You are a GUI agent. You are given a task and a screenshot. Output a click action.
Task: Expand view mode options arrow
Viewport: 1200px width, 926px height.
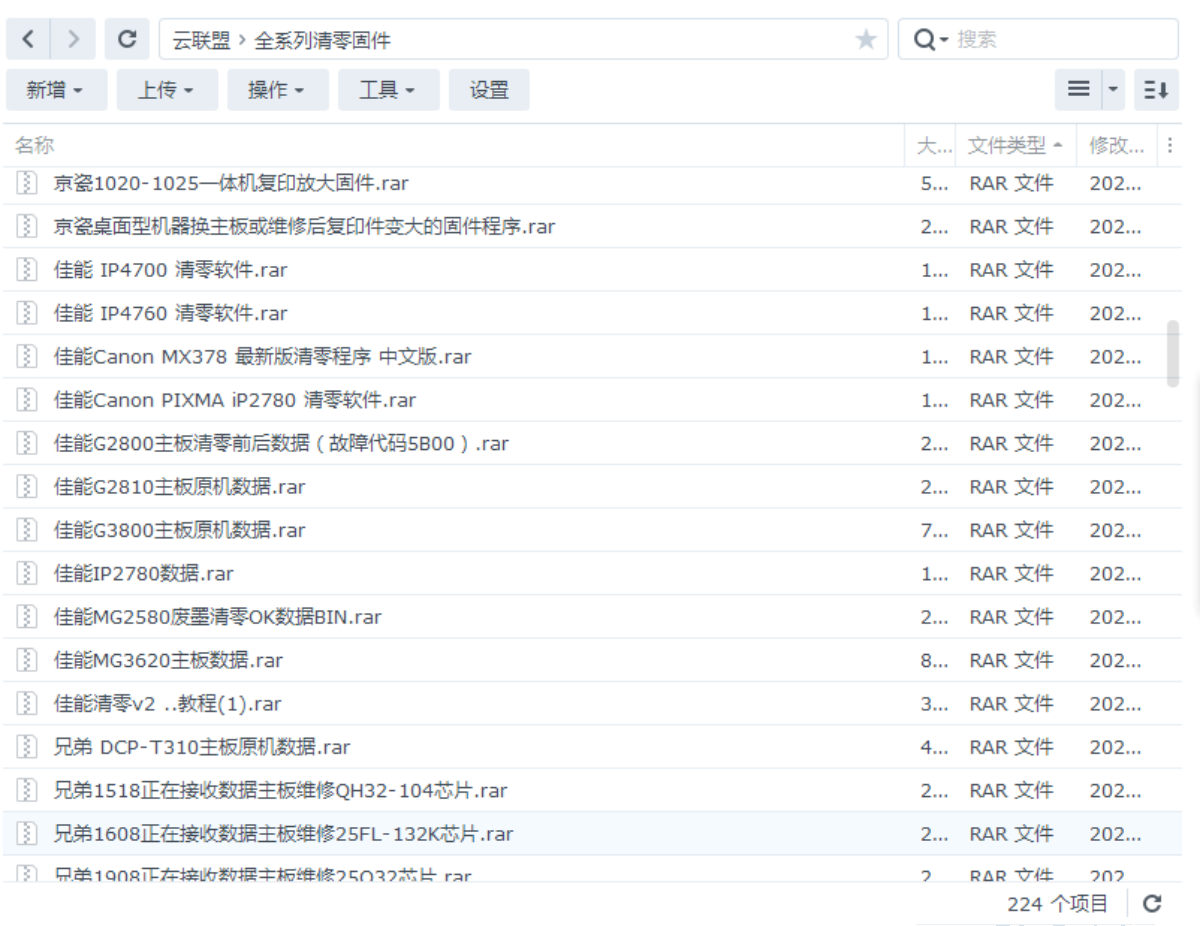pos(1114,90)
